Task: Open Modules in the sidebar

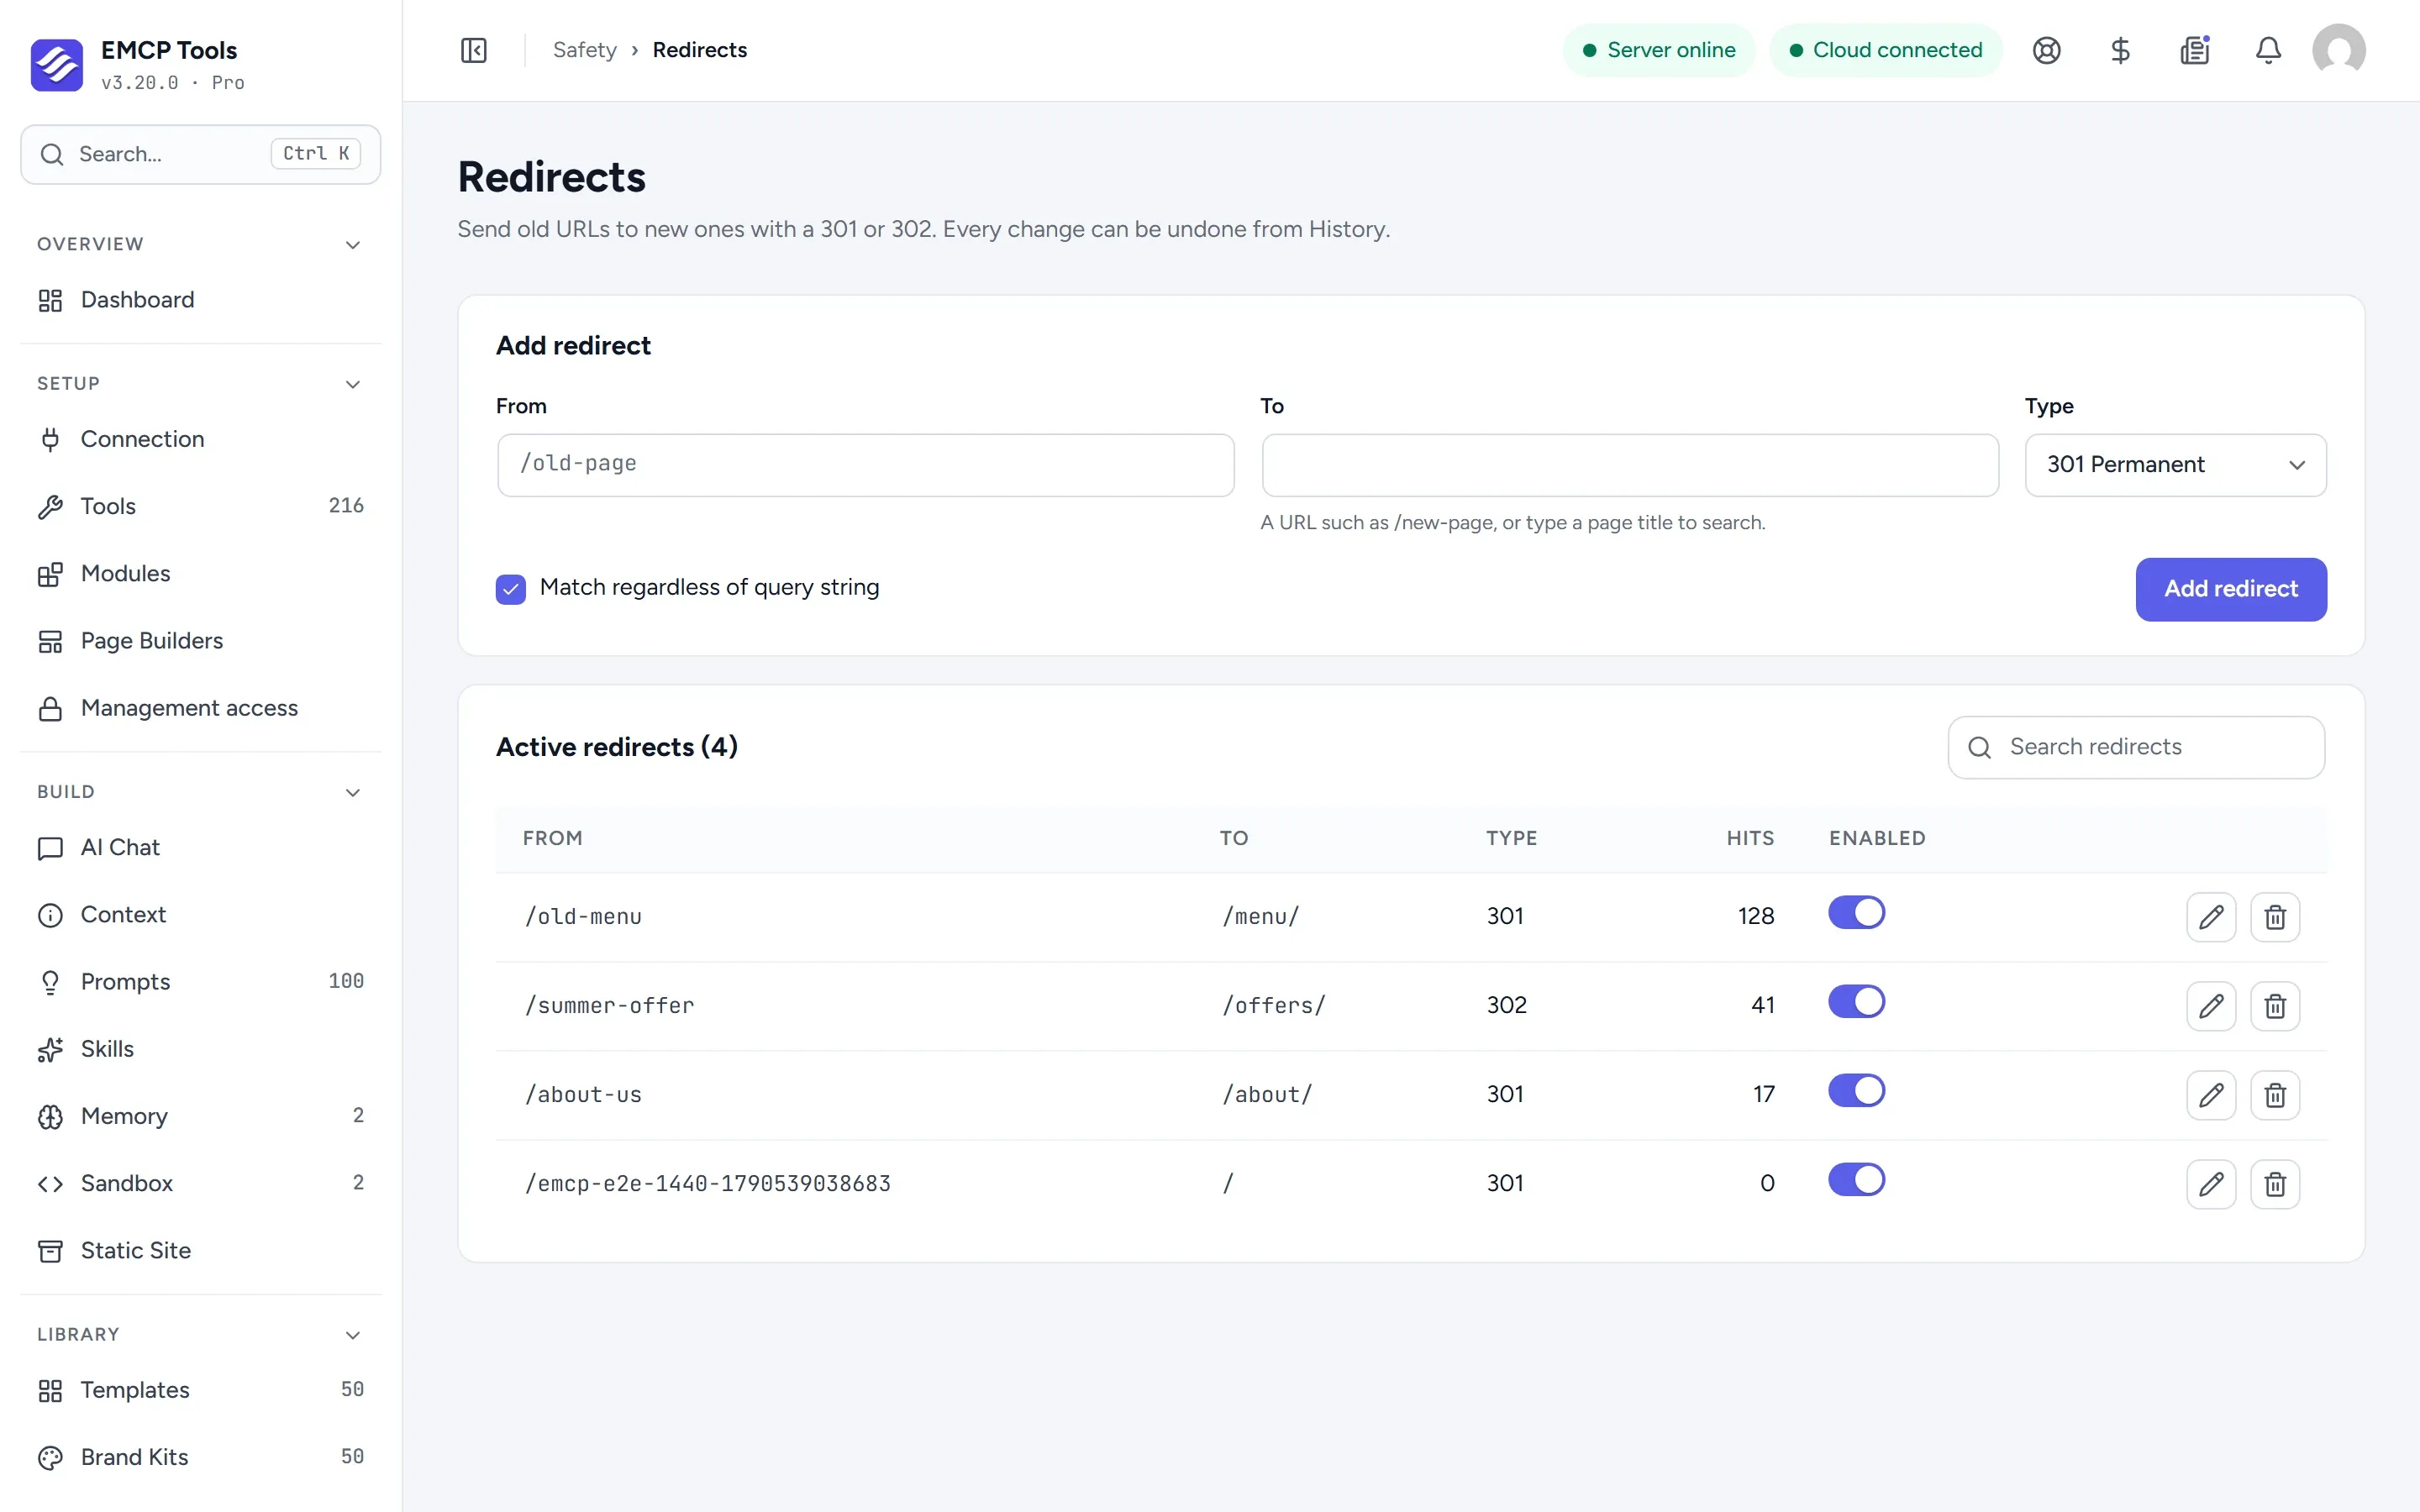Action: coord(200,573)
